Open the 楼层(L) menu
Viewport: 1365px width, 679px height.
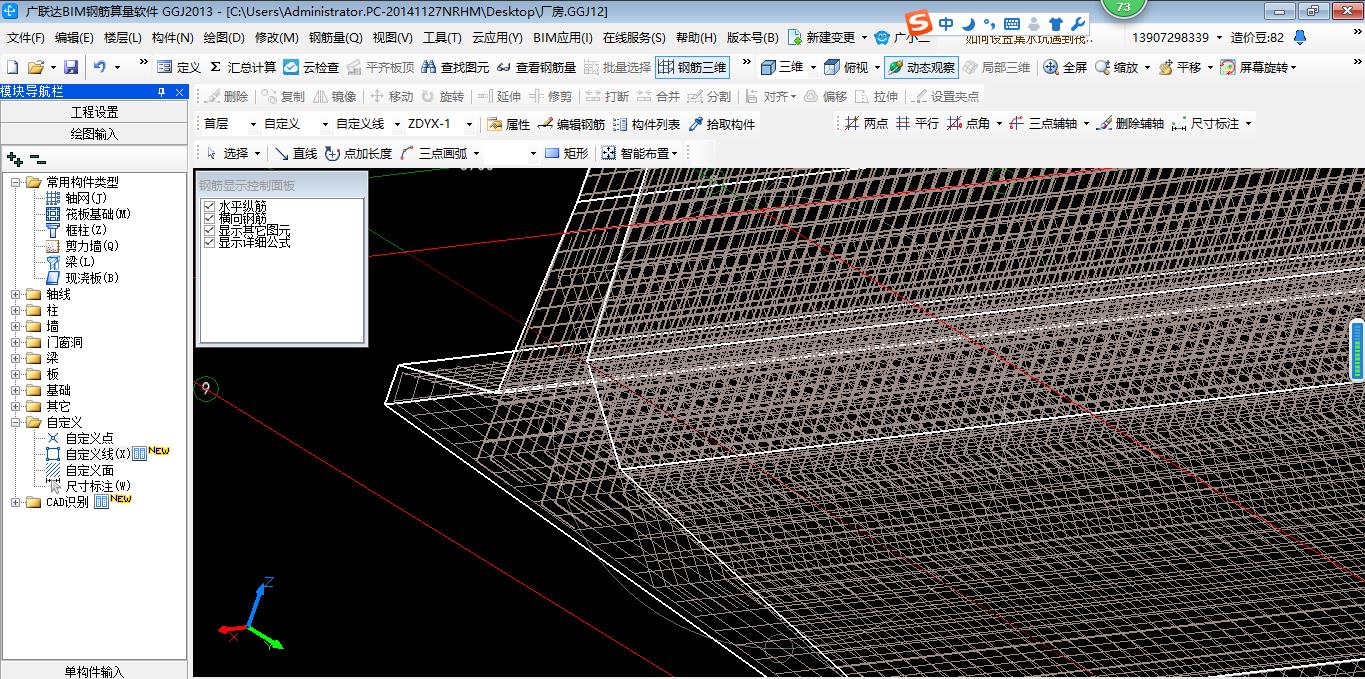point(123,38)
